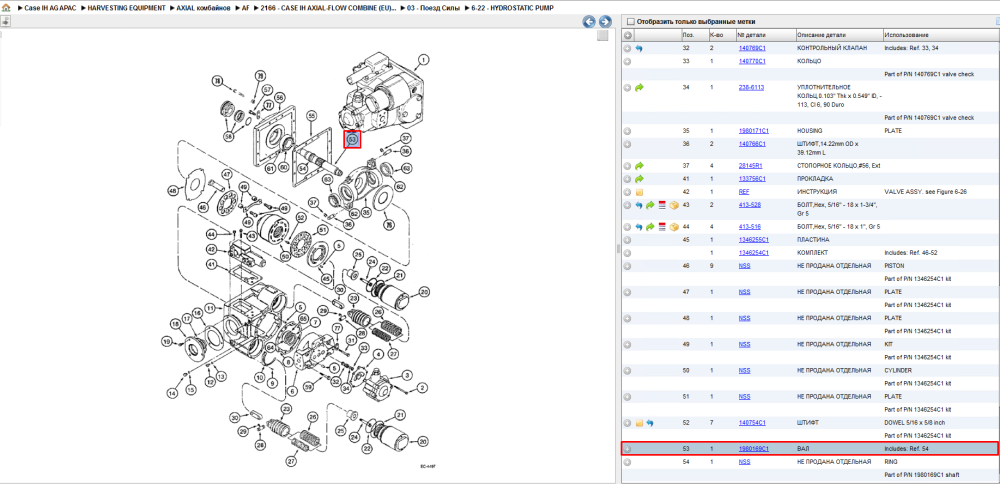Open part number link 140754C1
The width and height of the screenshot is (1000, 484).
pyautogui.click(x=752, y=422)
